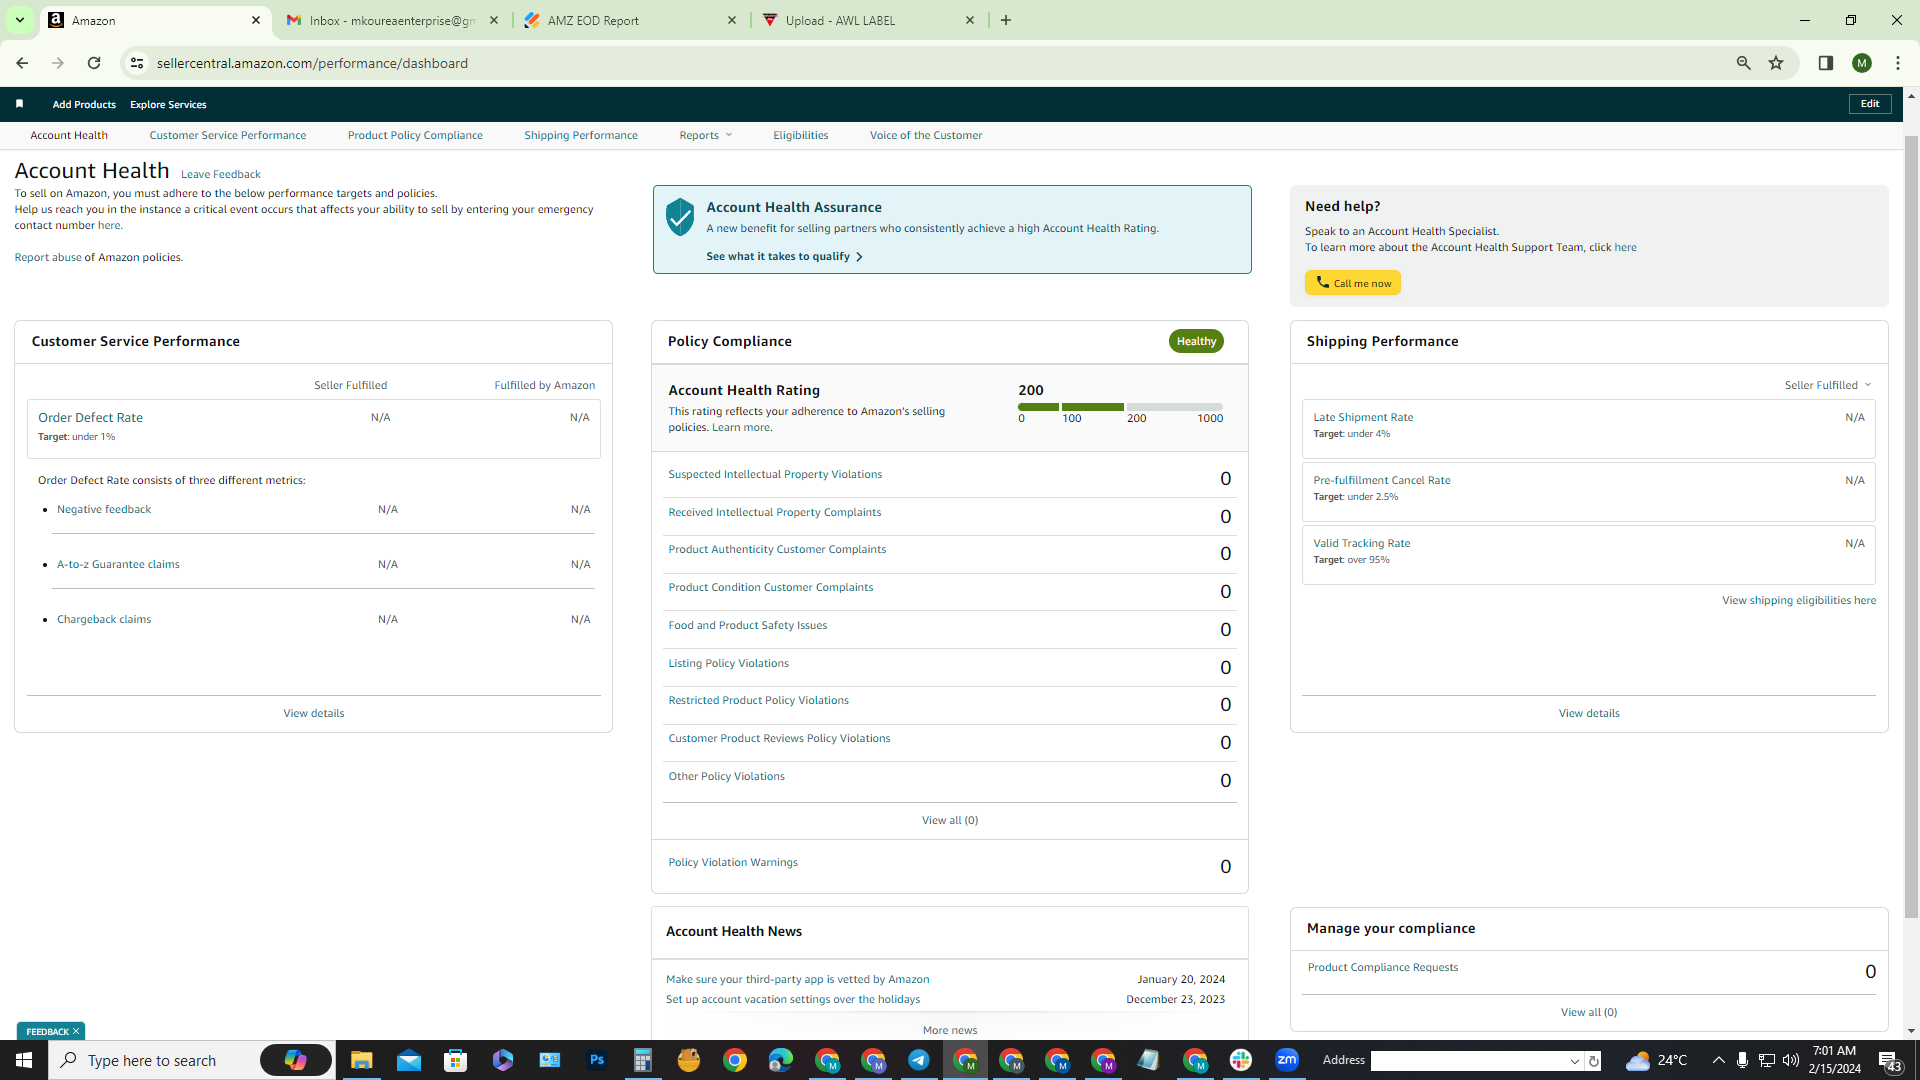This screenshot has height=1080, width=1920.
Task: Open the Late Shipment Rate link
Action: click(x=1363, y=417)
